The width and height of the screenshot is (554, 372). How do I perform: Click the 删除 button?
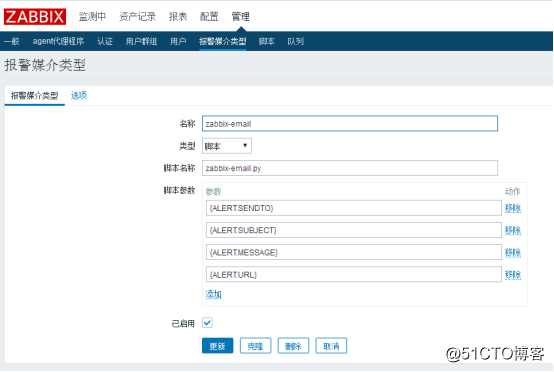(293, 346)
